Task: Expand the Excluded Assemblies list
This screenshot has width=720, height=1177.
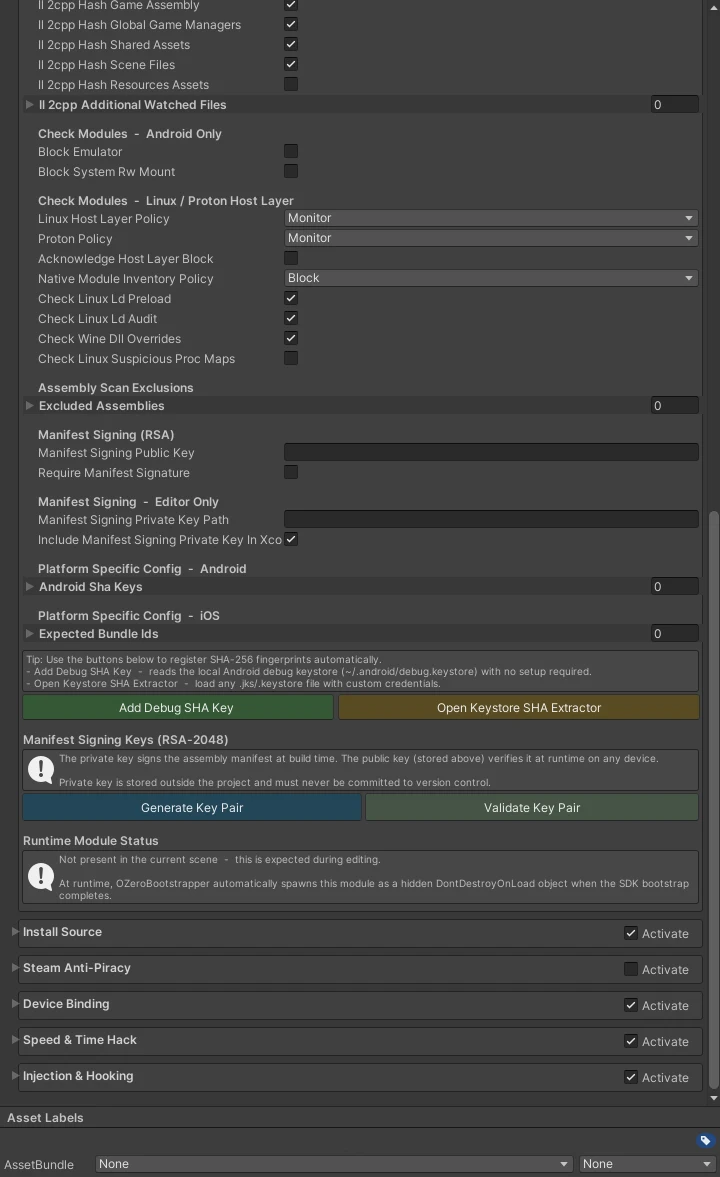Action: (29, 405)
